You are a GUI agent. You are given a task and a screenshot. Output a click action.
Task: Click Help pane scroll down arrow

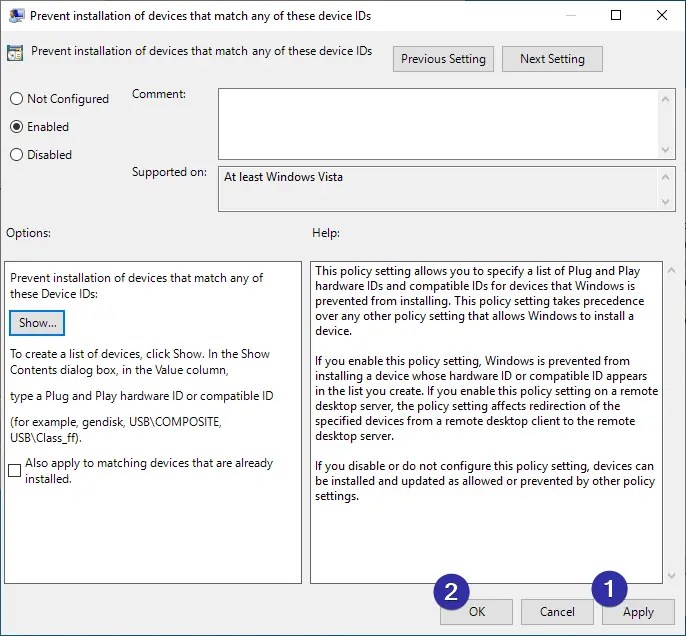[x=672, y=576]
